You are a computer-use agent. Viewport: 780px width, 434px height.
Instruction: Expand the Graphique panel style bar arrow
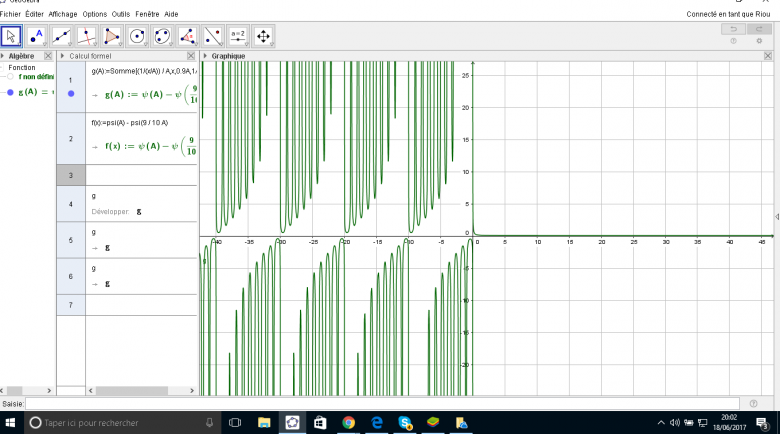(x=206, y=56)
